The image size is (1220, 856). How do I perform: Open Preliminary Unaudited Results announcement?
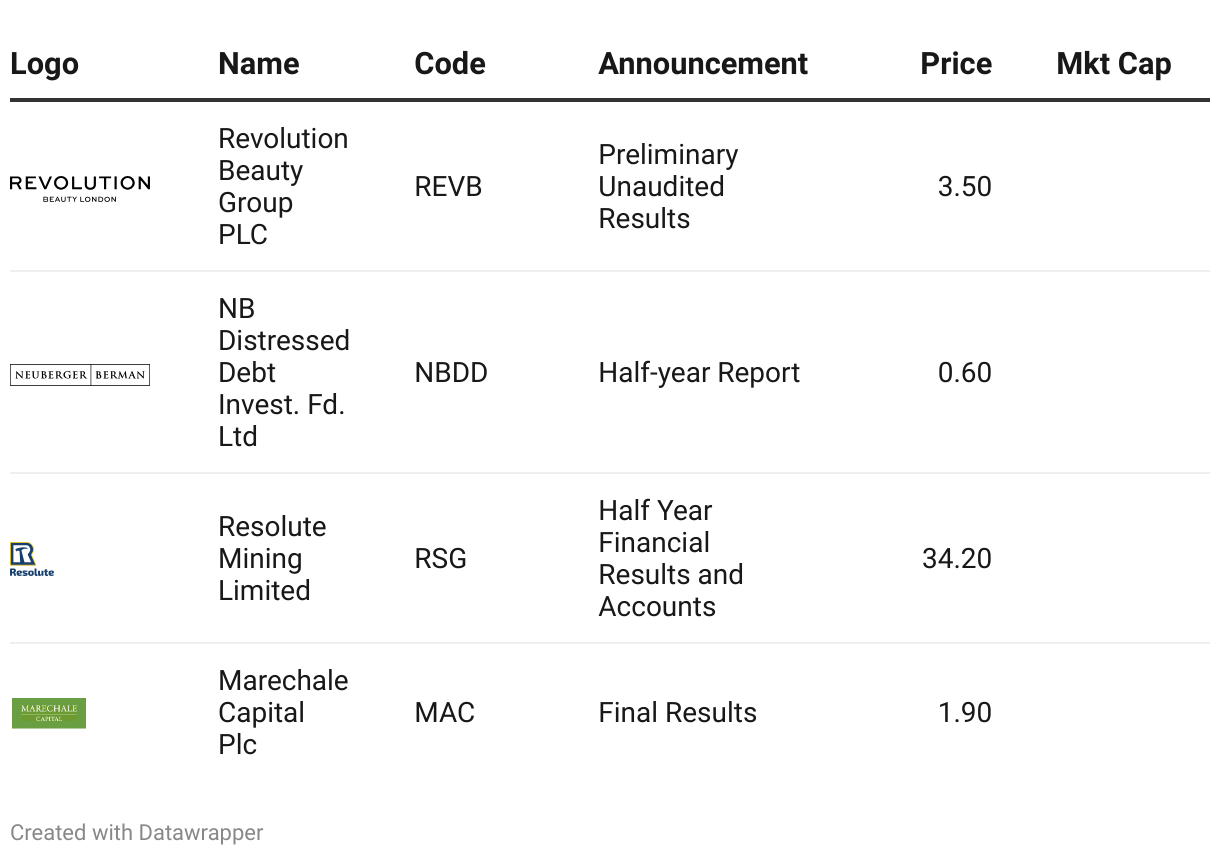click(x=668, y=187)
